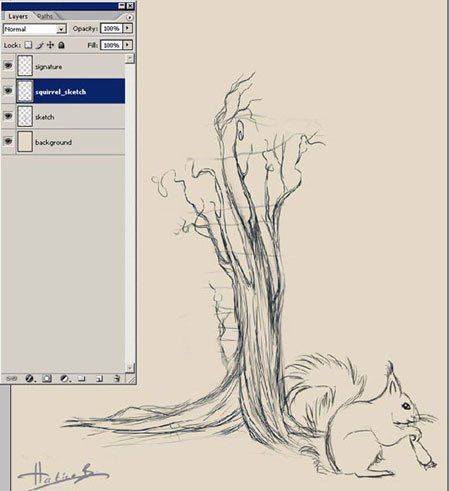Create new group folder icon
The image size is (450, 491).
point(82,378)
